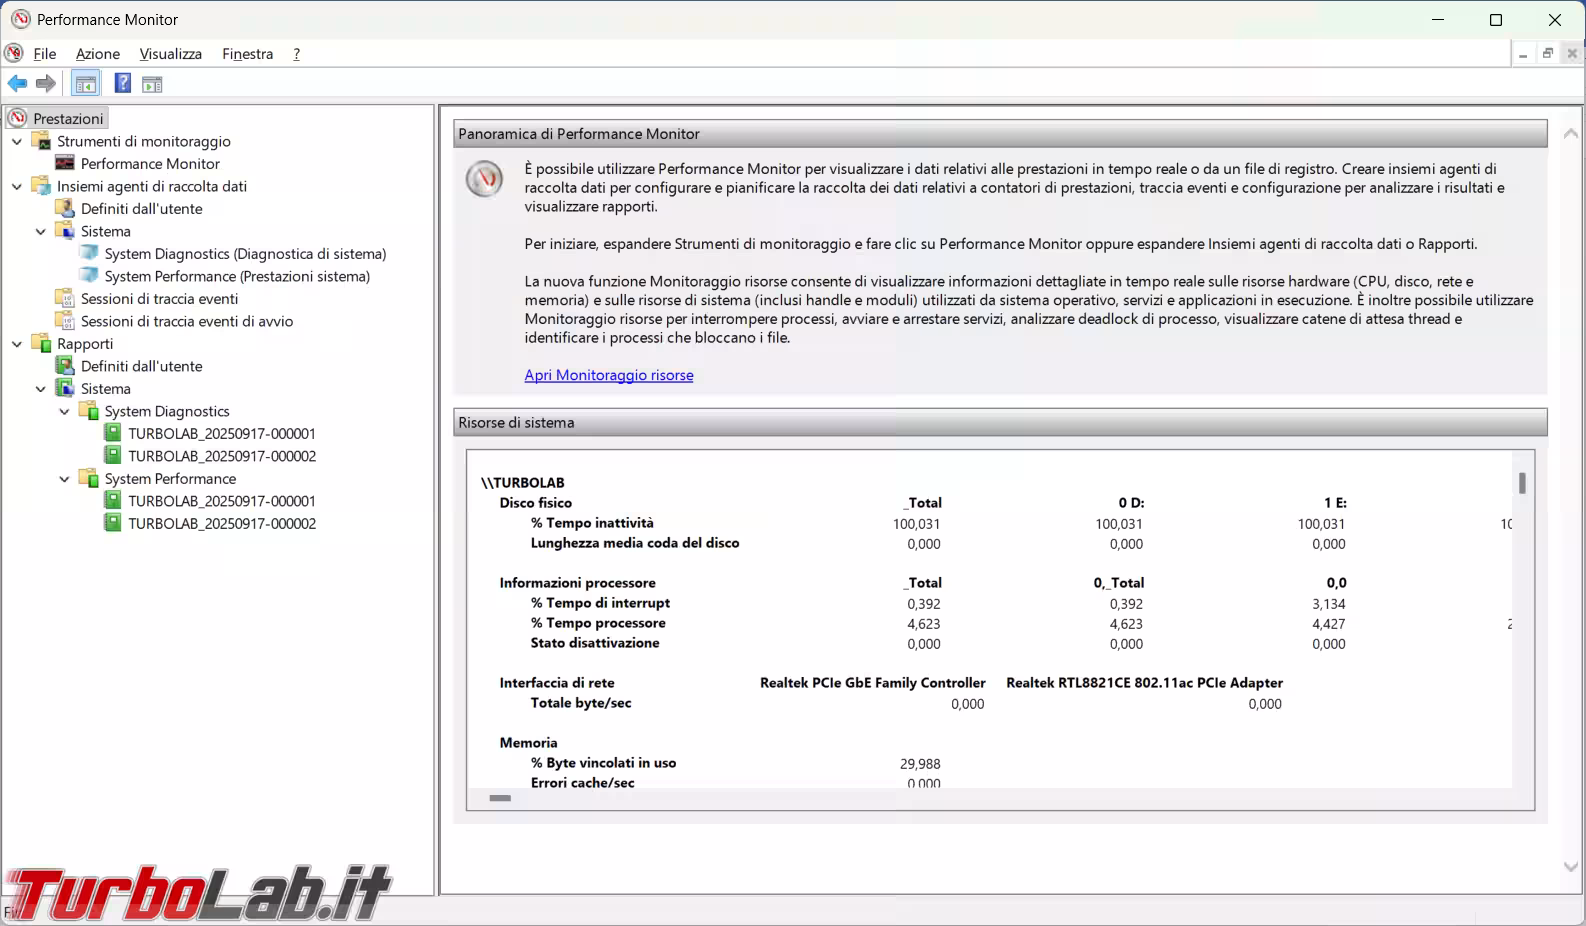Viewport: 1586px width, 926px height.
Task: Open System Performance report TURBOLAB_20250917-000002
Action: coord(221,524)
